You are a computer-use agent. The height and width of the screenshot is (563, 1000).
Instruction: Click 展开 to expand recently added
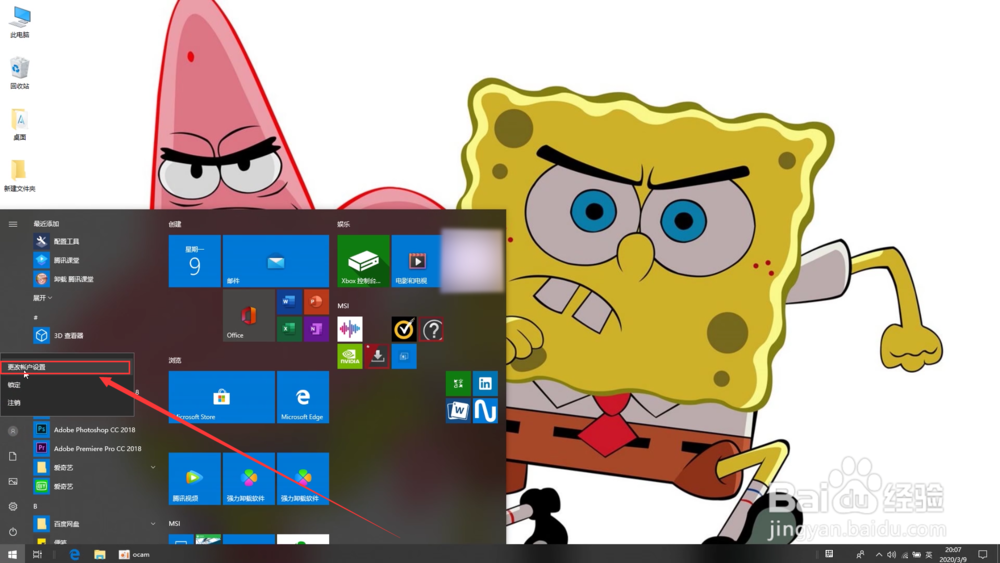click(43, 298)
